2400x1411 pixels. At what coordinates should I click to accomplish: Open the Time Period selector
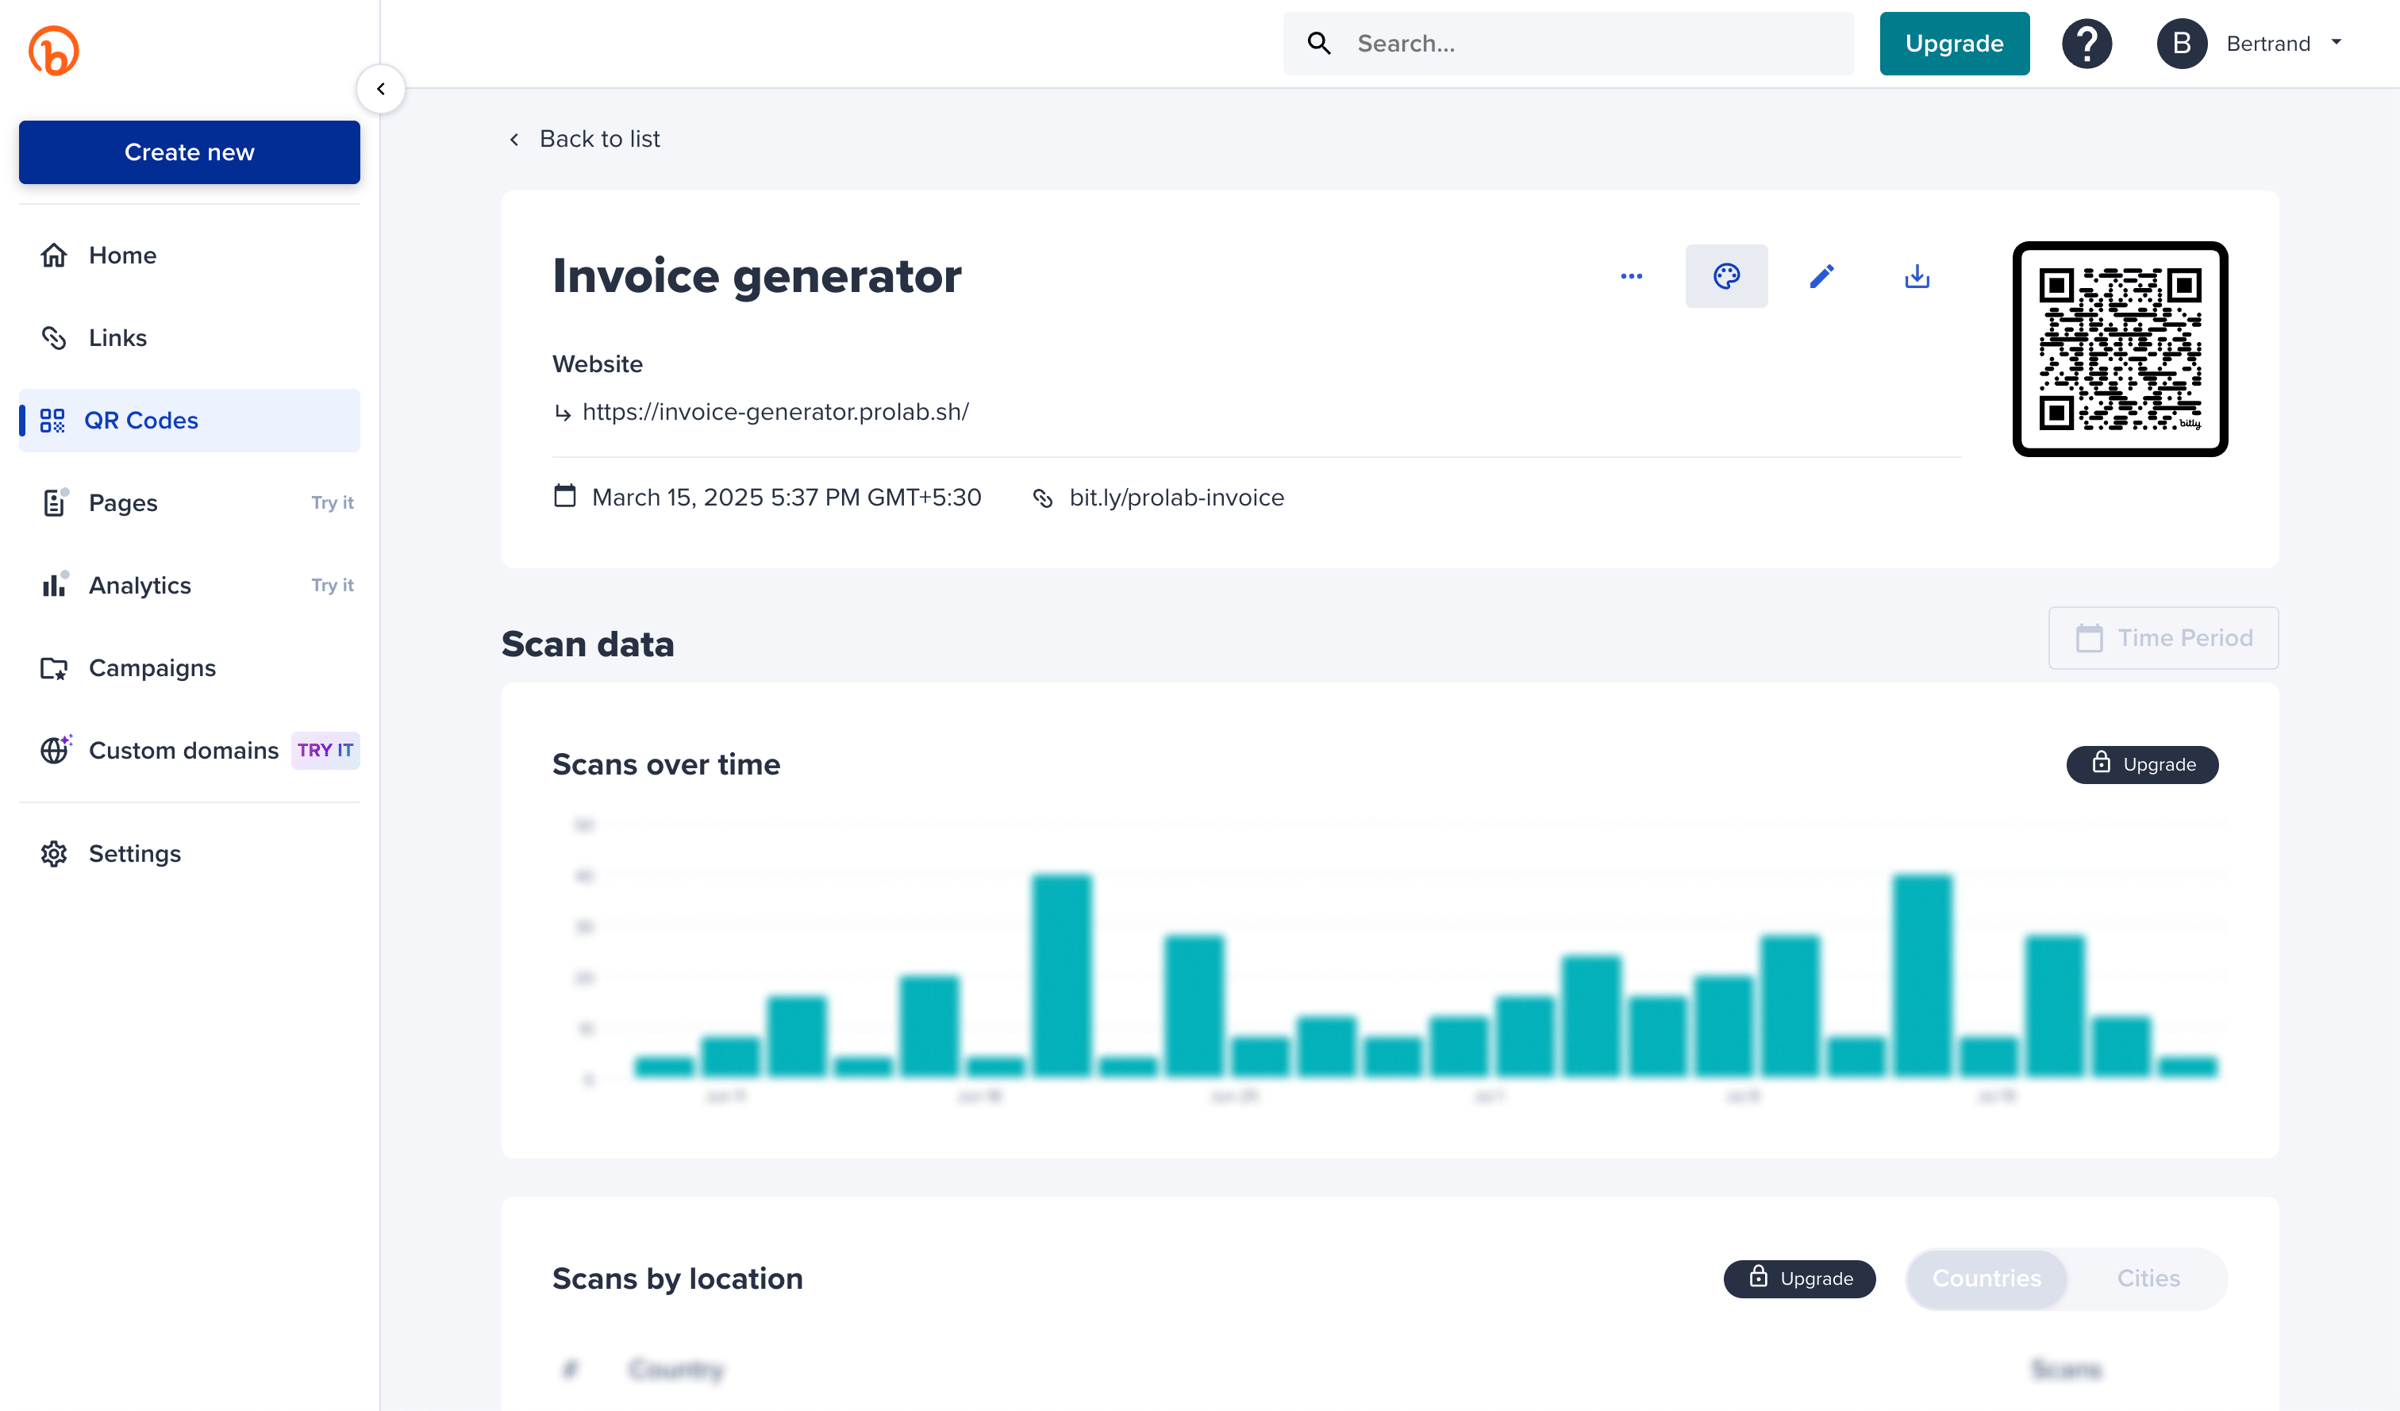click(2163, 638)
